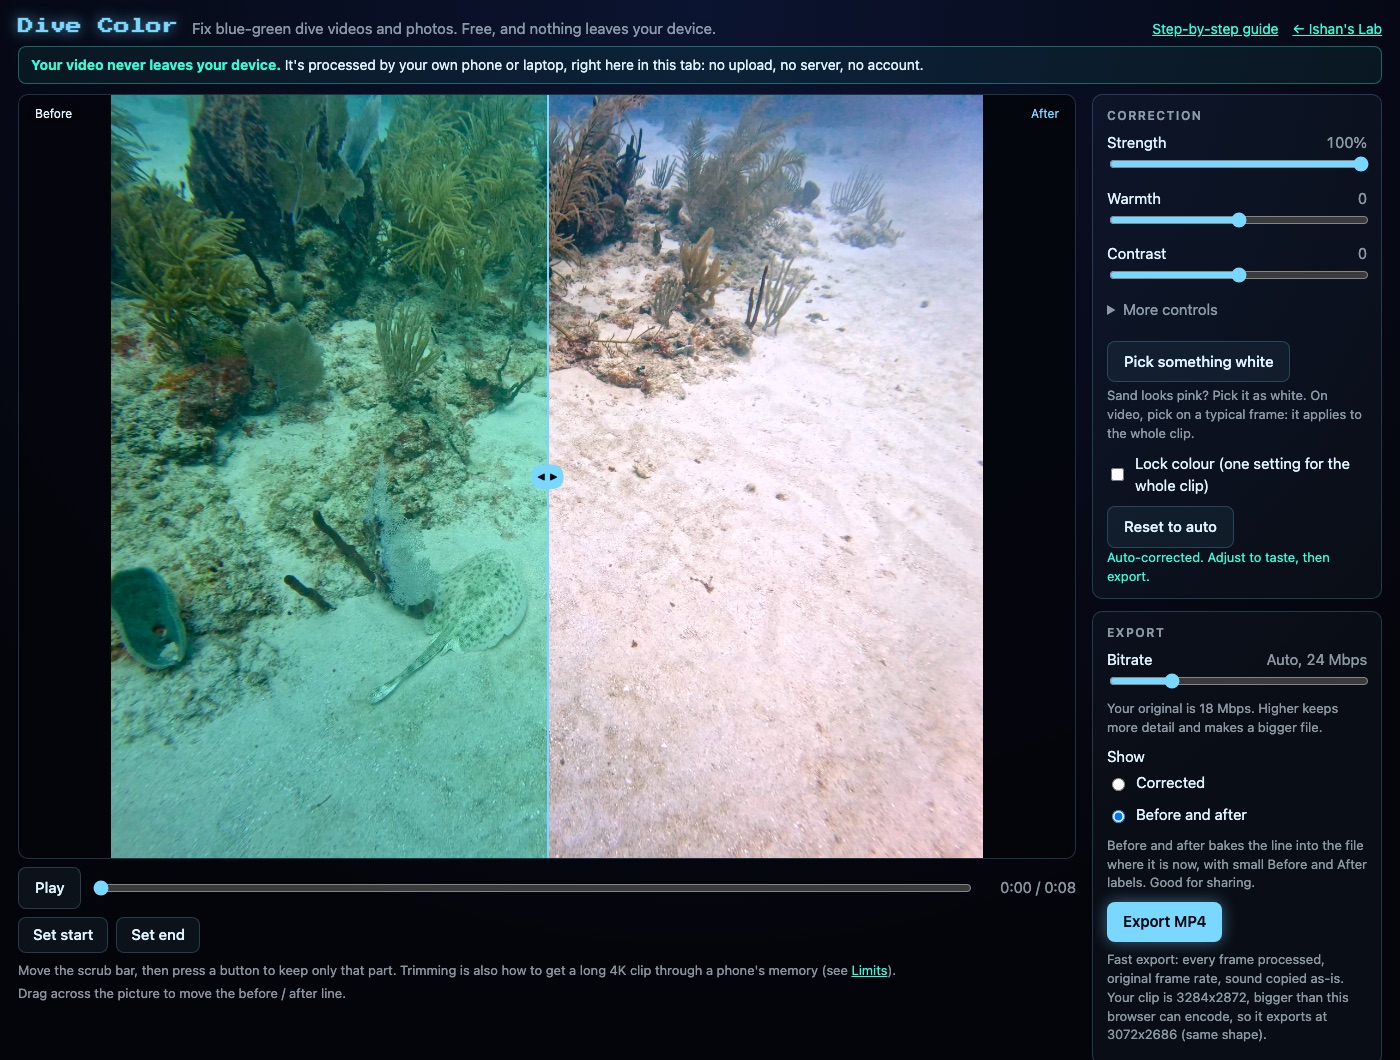Click the video scrub bar handle
The image size is (1400, 1060).
(x=101, y=888)
